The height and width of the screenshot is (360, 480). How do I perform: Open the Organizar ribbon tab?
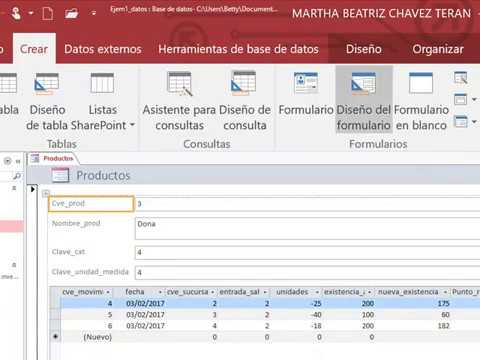[x=438, y=49]
